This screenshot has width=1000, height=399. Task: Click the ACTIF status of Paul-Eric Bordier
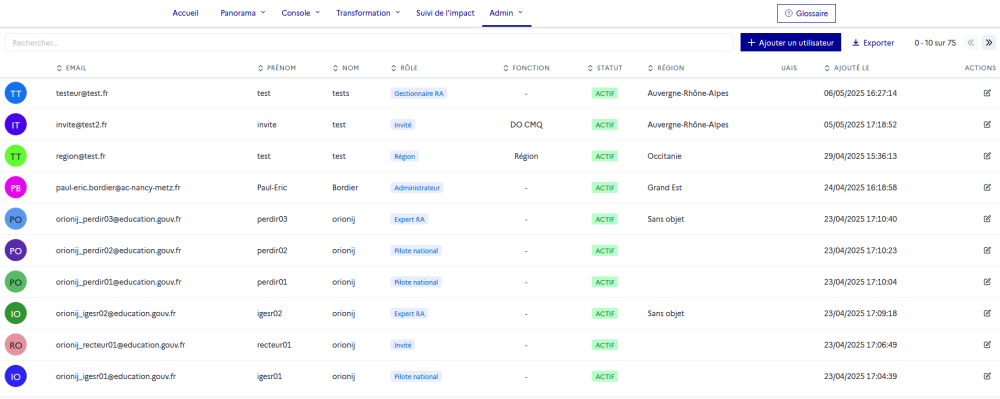point(605,187)
